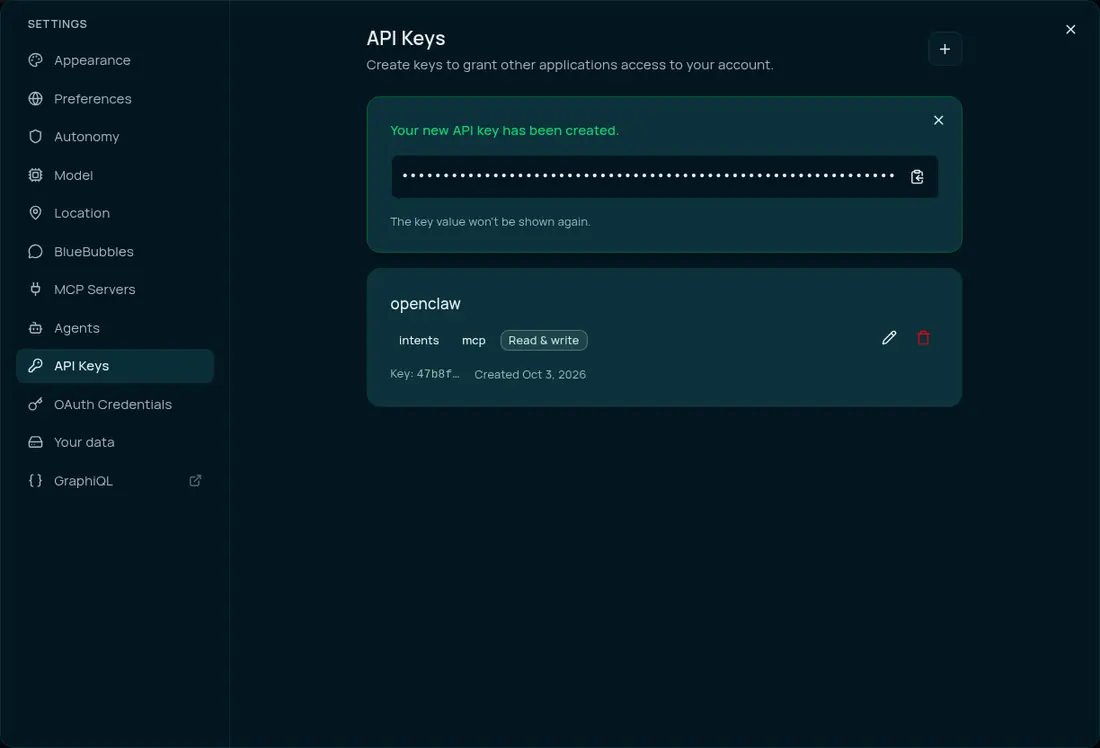Click the API Keys page heading
This screenshot has height=748, width=1100.
pyautogui.click(x=405, y=39)
